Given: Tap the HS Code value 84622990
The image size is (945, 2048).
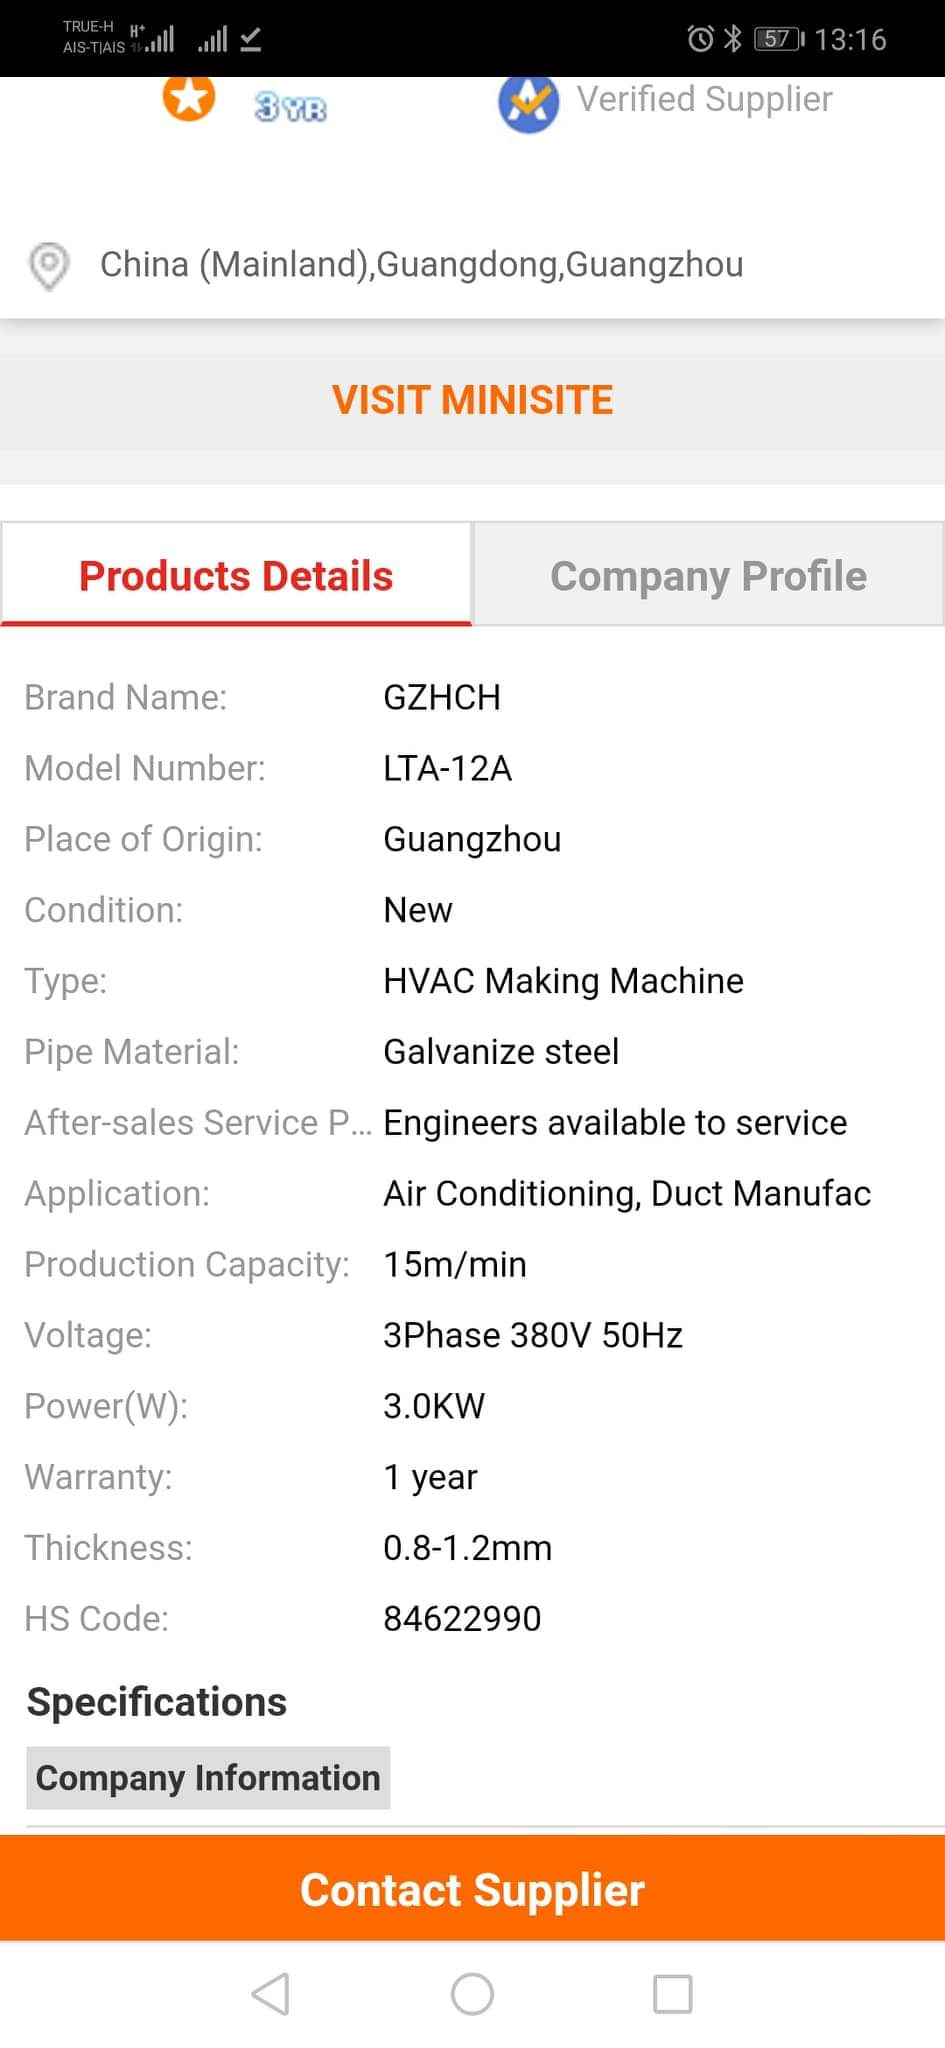Looking at the screenshot, I should pyautogui.click(x=462, y=1618).
